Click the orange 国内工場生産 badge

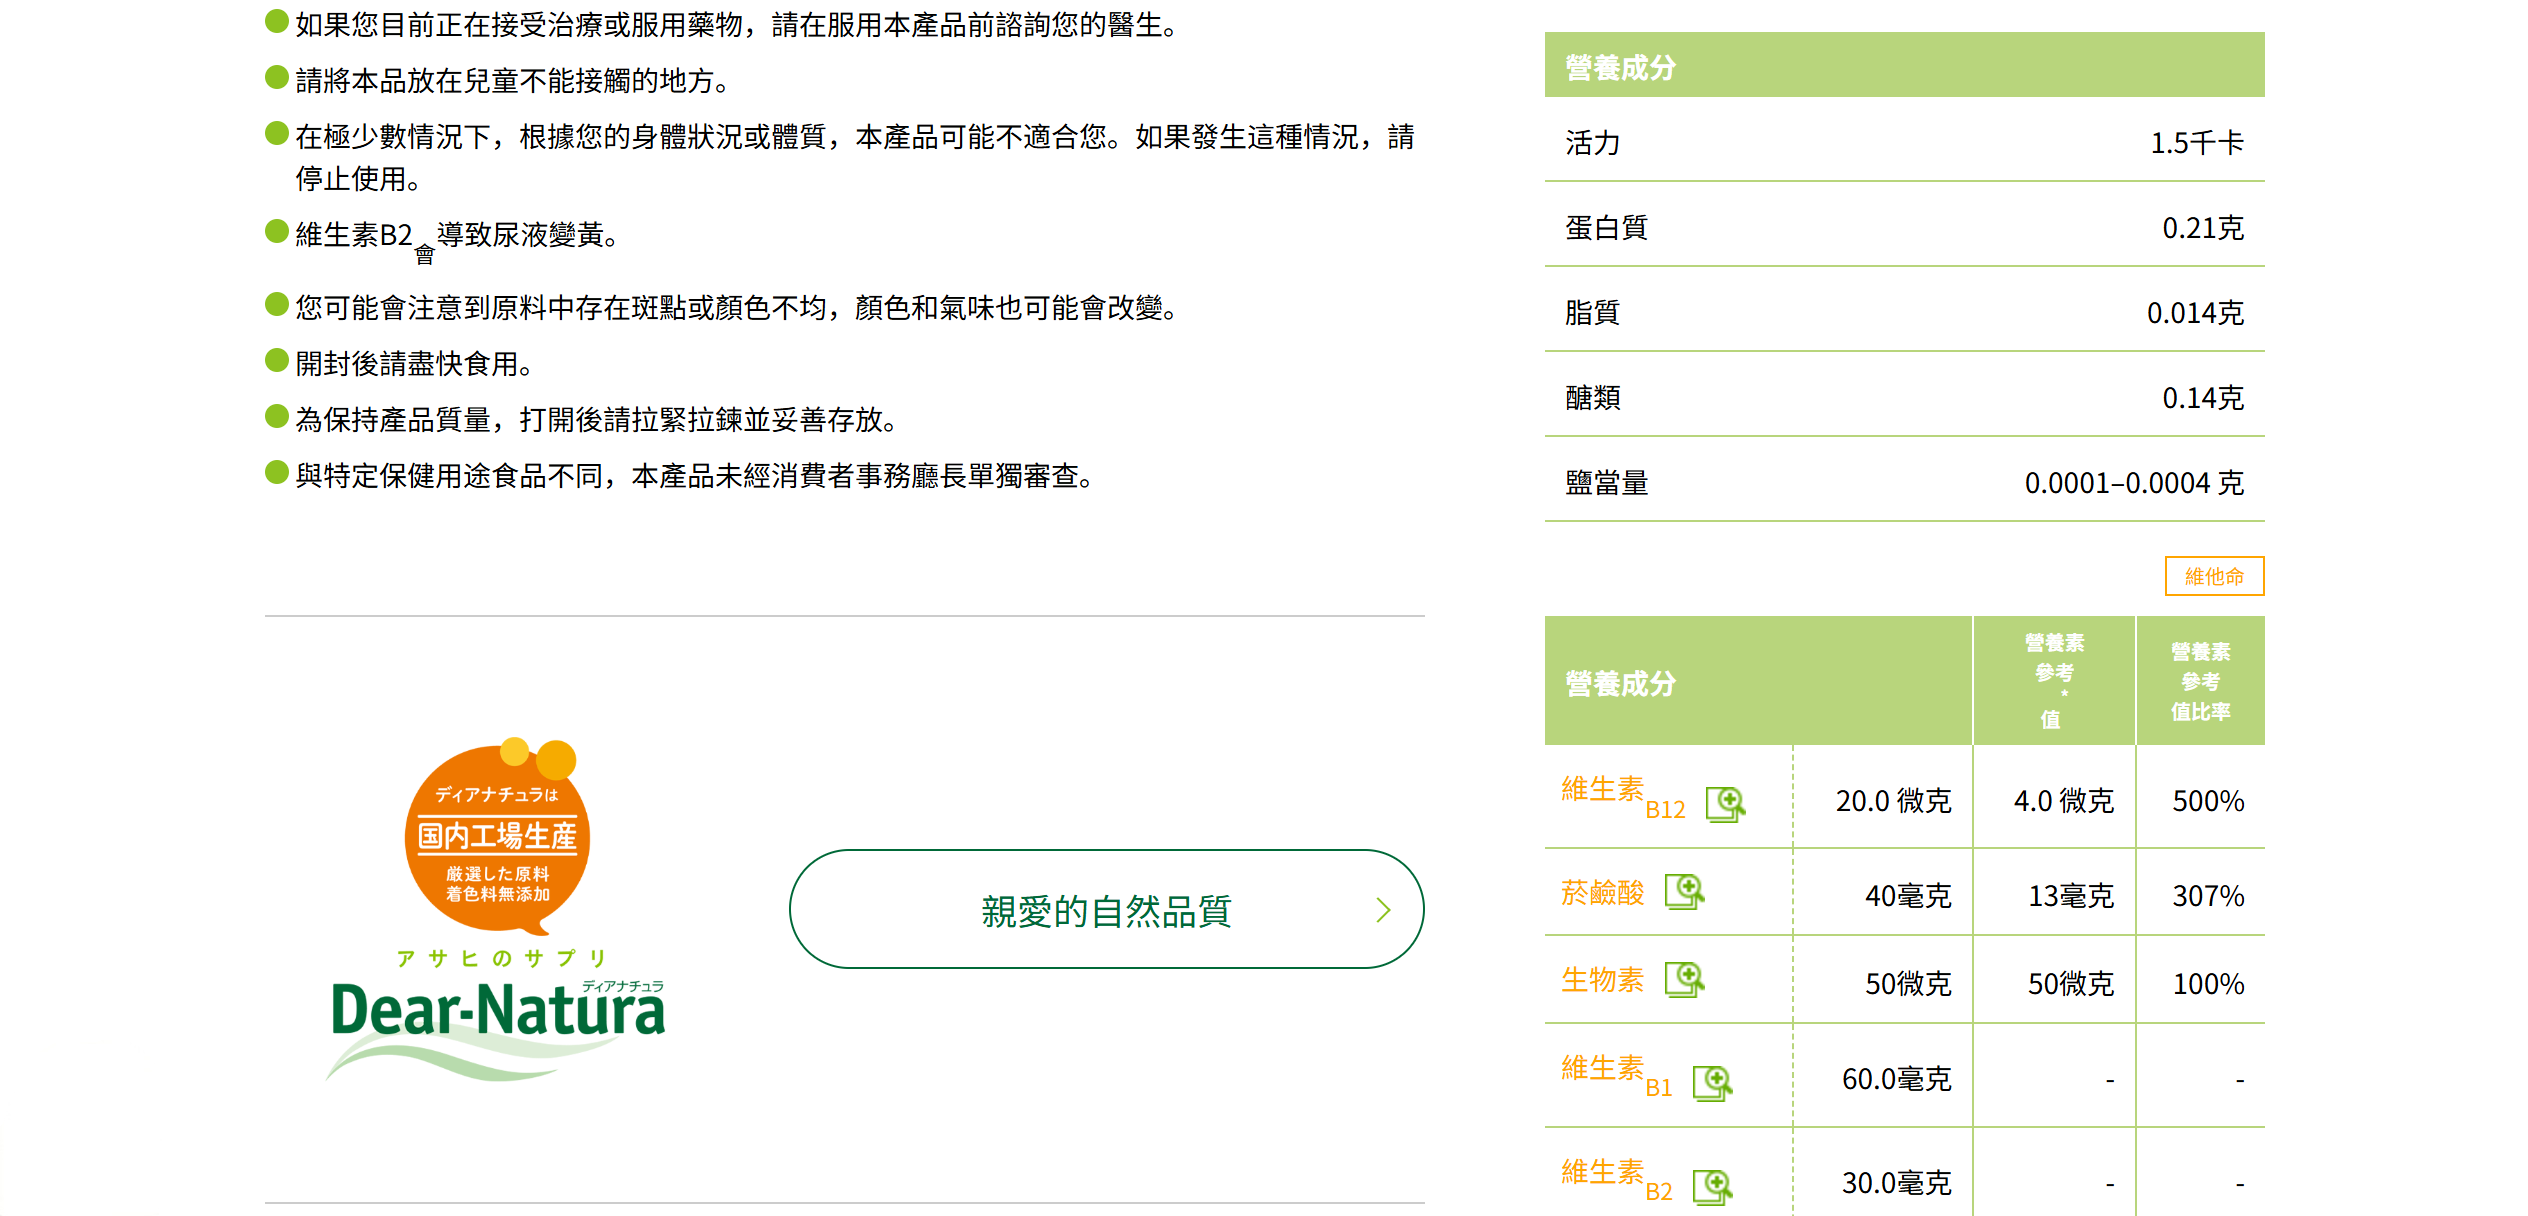point(497,836)
